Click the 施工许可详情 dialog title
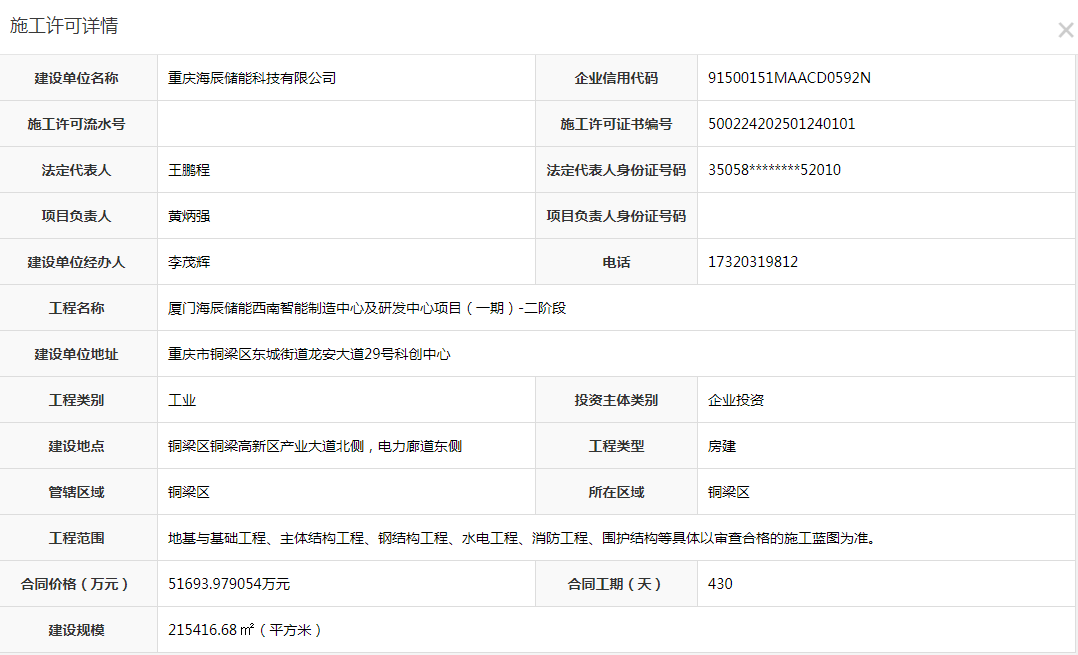 [x=64, y=26]
